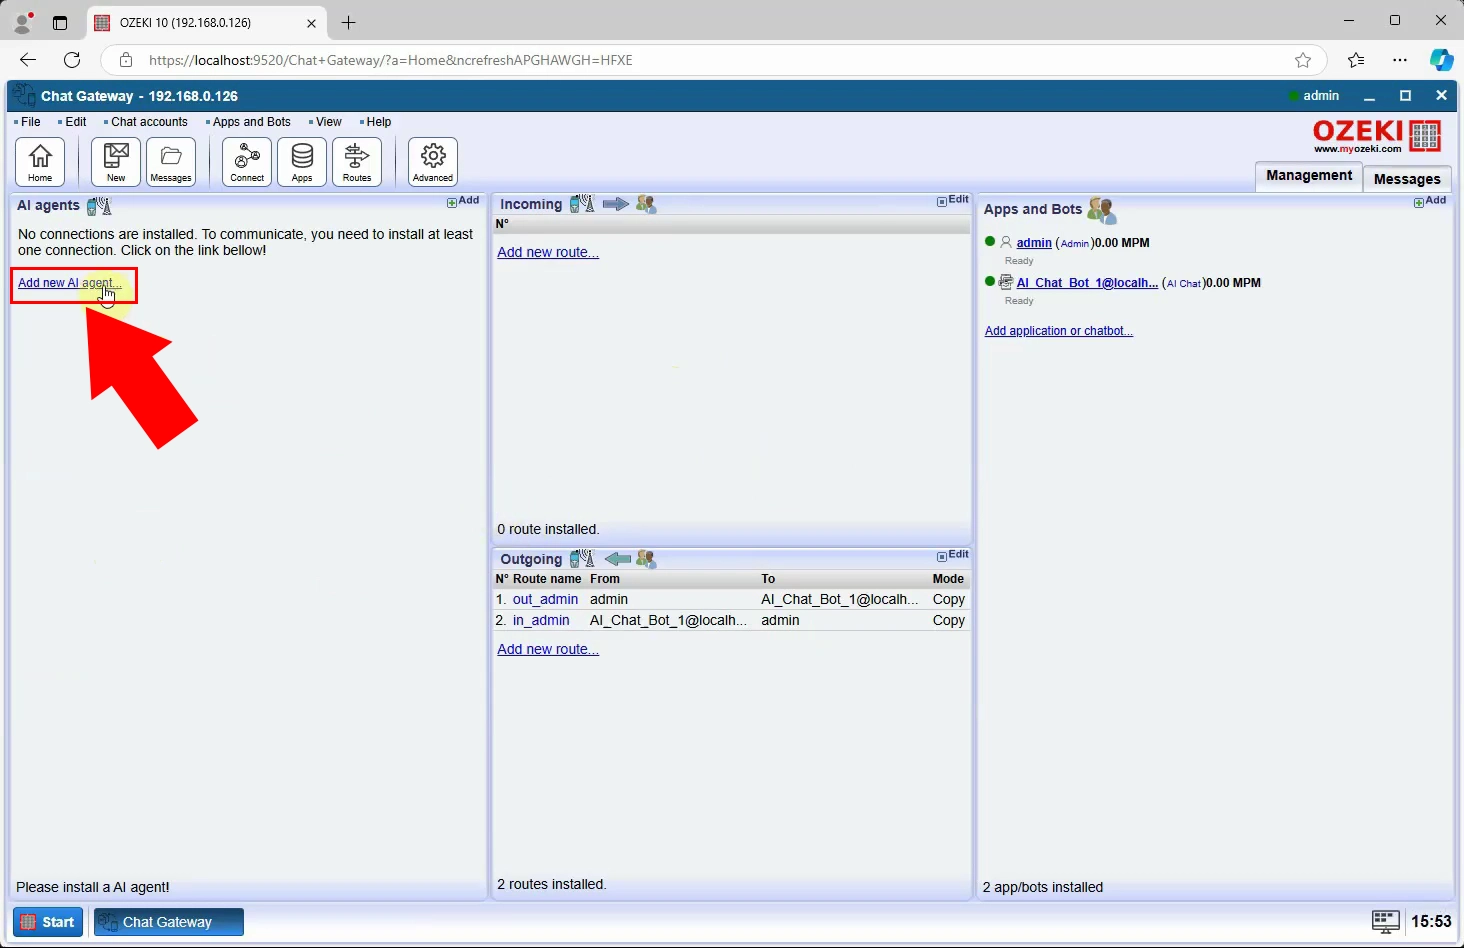Open the Routes toolbar icon
Image resolution: width=1464 pixels, height=948 pixels.
357,162
